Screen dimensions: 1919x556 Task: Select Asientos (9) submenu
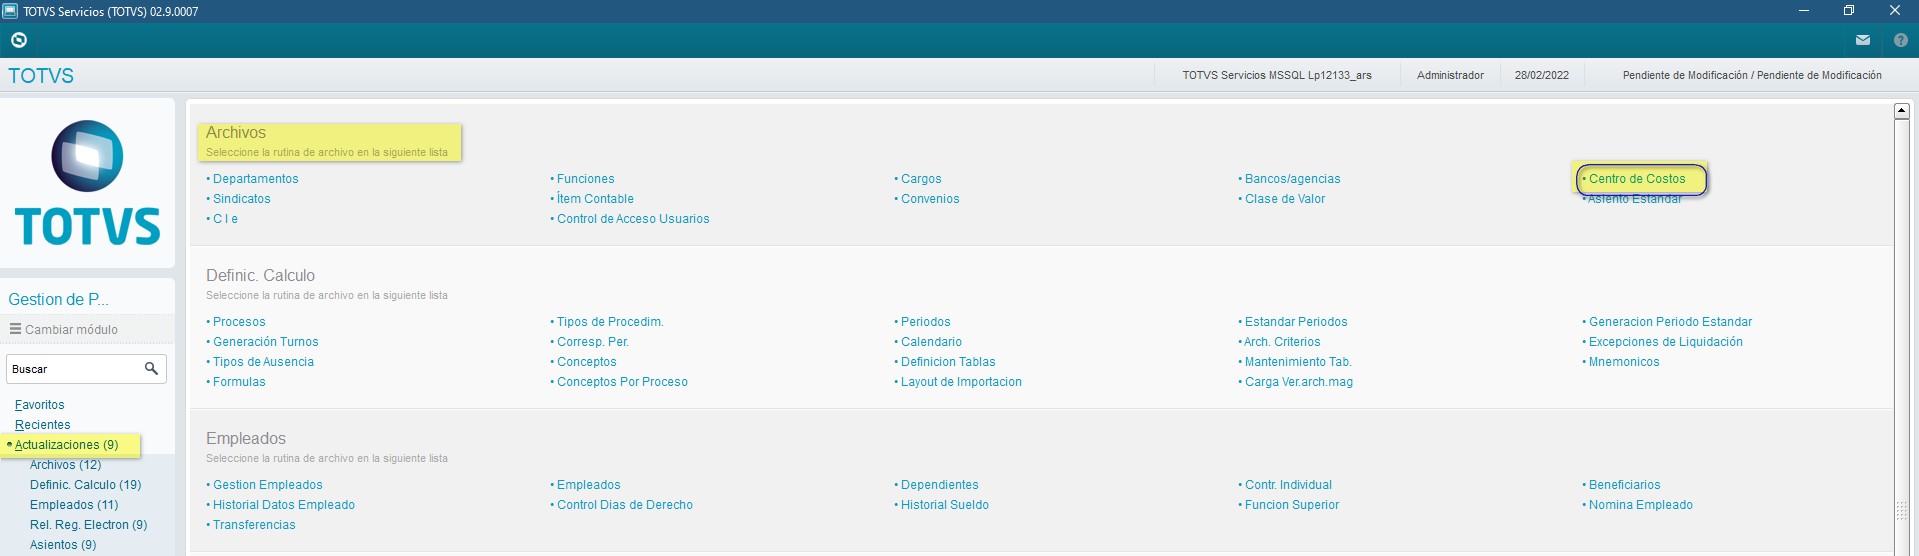tap(63, 545)
